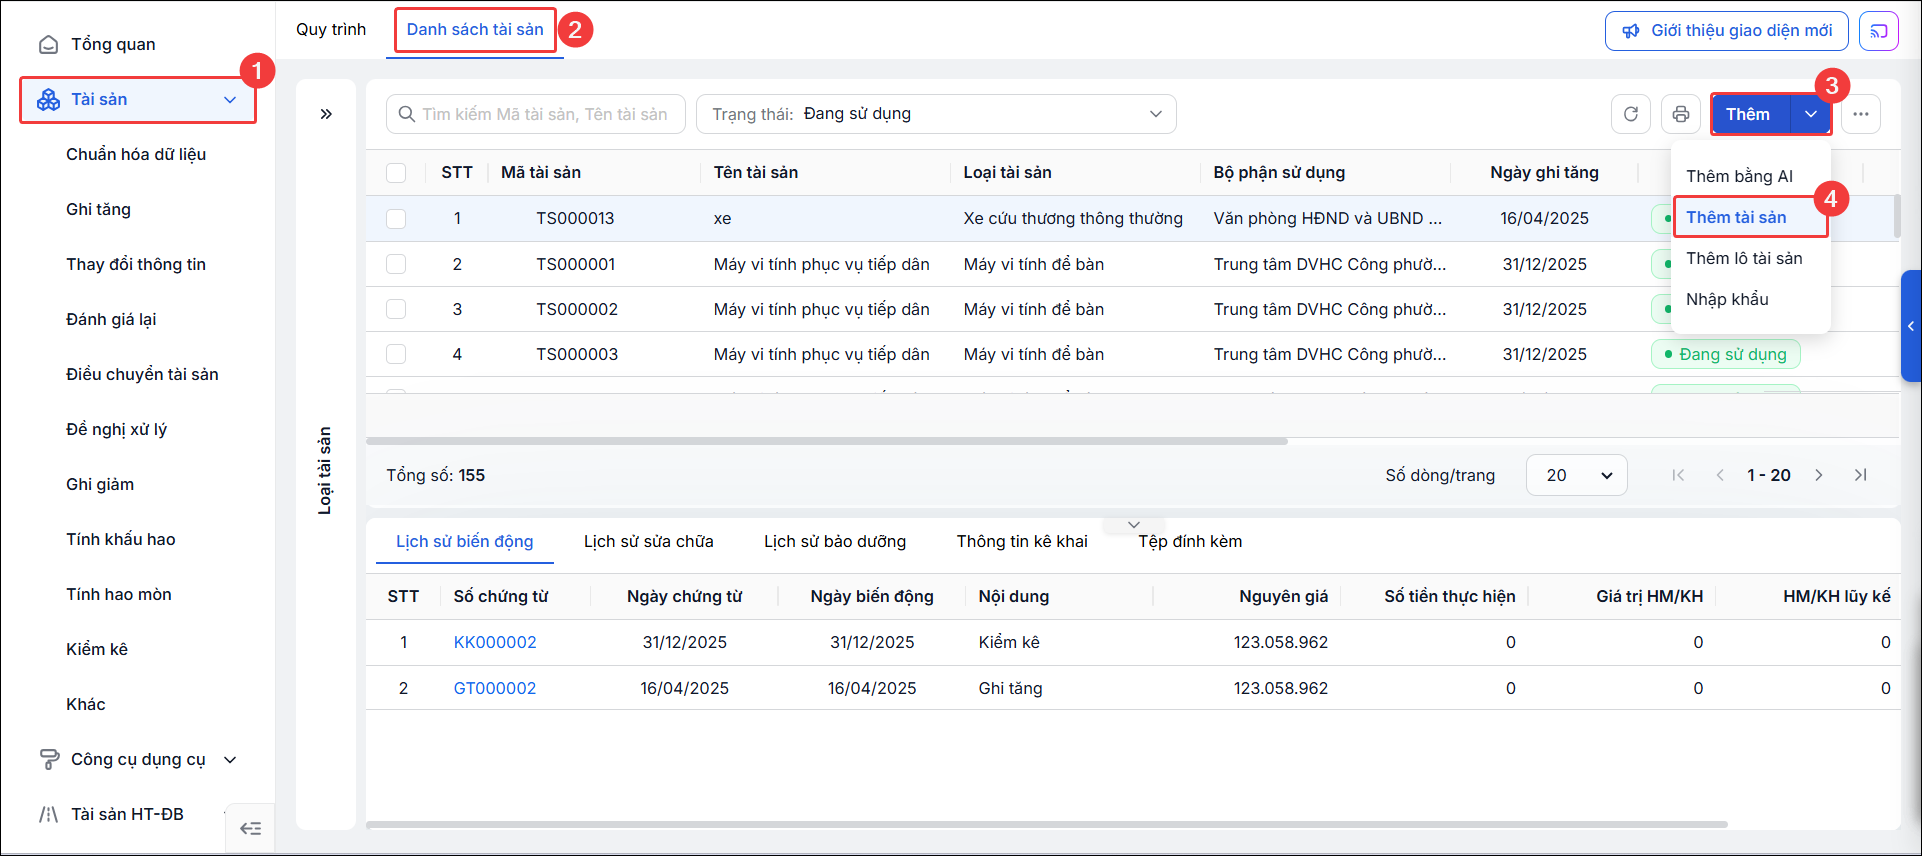Collapse the detail panel chevron
Viewport: 1922px width, 856px height.
(1134, 525)
